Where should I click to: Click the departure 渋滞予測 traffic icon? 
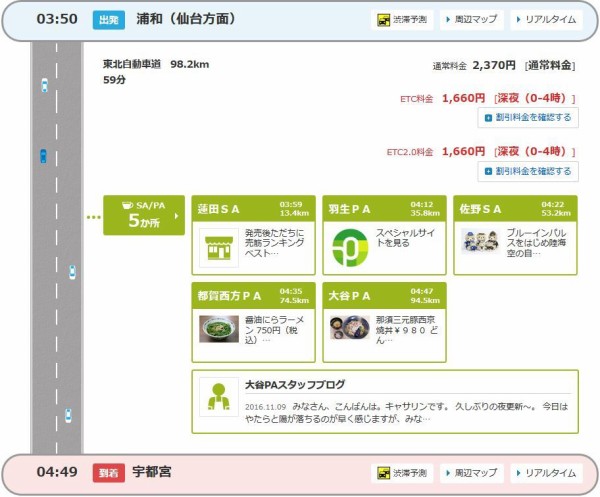coord(383,20)
